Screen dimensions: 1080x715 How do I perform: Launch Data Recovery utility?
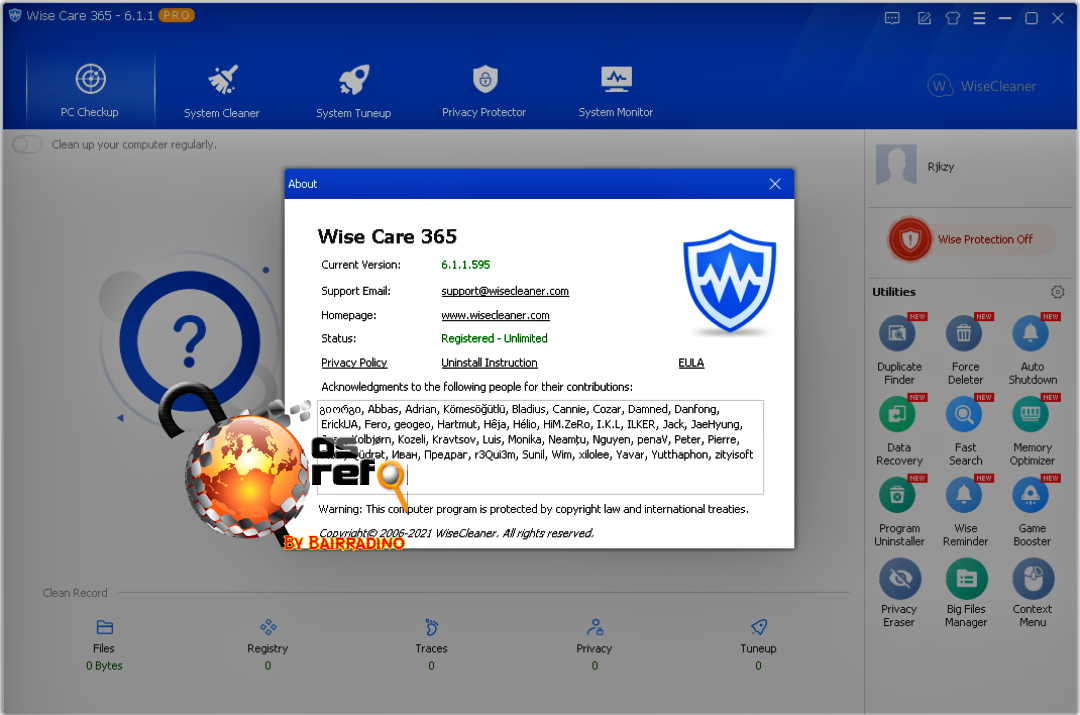(899, 430)
